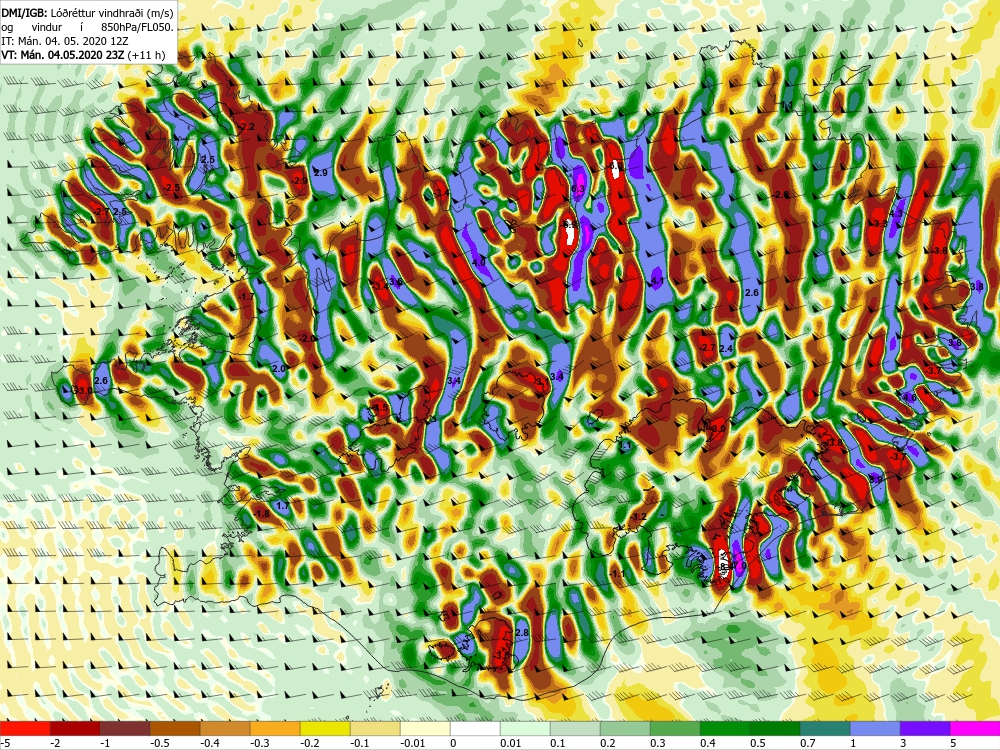Click the magenta legend swatch above 5
This screenshot has height=750, width=1000.
975,728
